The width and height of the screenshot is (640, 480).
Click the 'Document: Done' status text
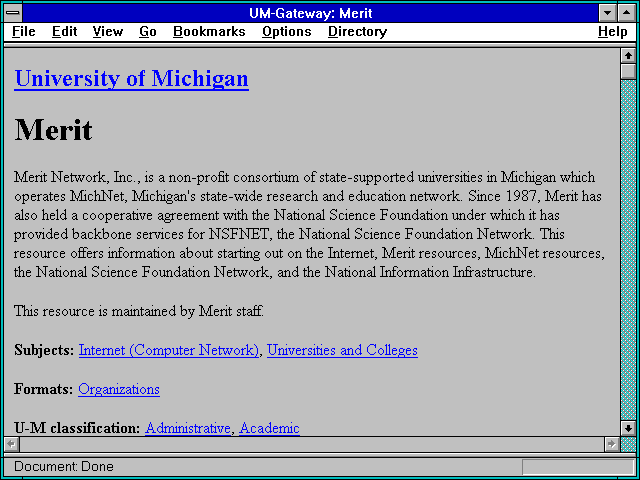coord(64,467)
